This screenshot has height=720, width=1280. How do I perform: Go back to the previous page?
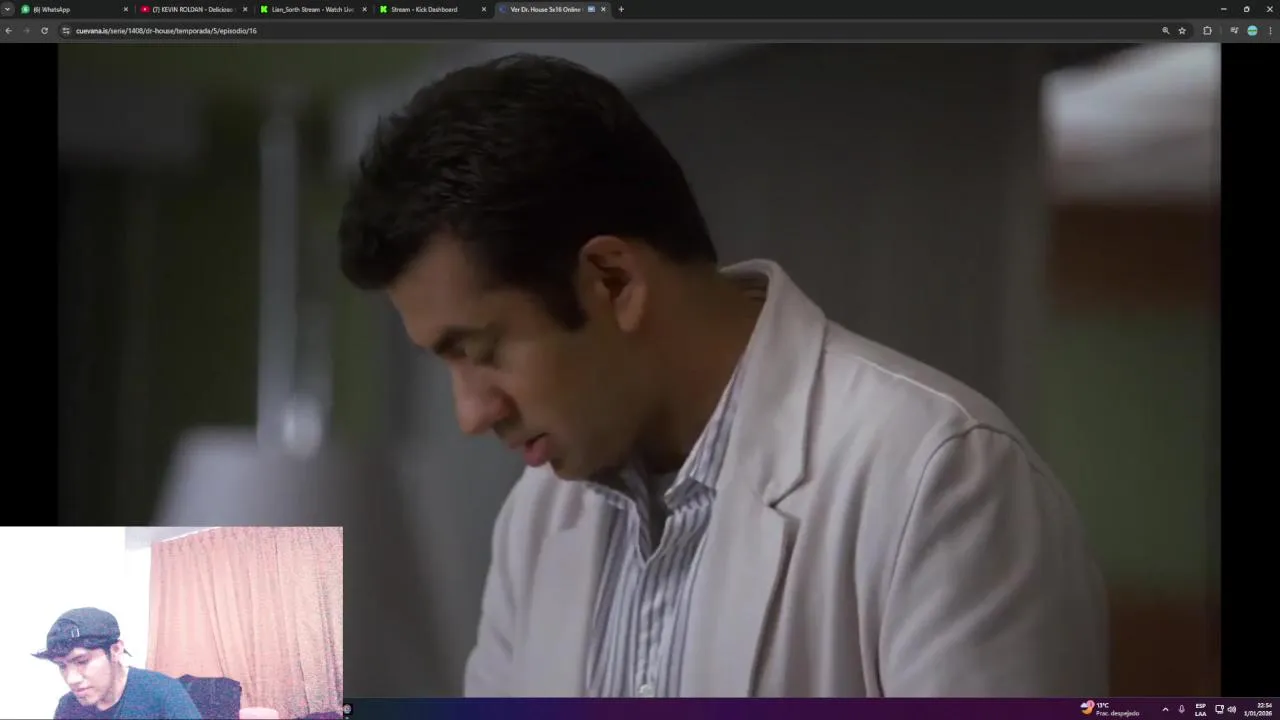(x=8, y=31)
